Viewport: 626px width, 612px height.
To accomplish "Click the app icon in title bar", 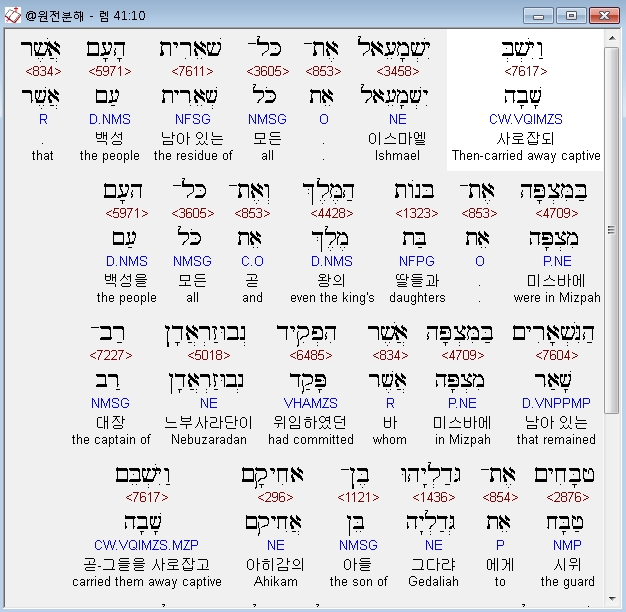I will pyautogui.click(x=12, y=16).
